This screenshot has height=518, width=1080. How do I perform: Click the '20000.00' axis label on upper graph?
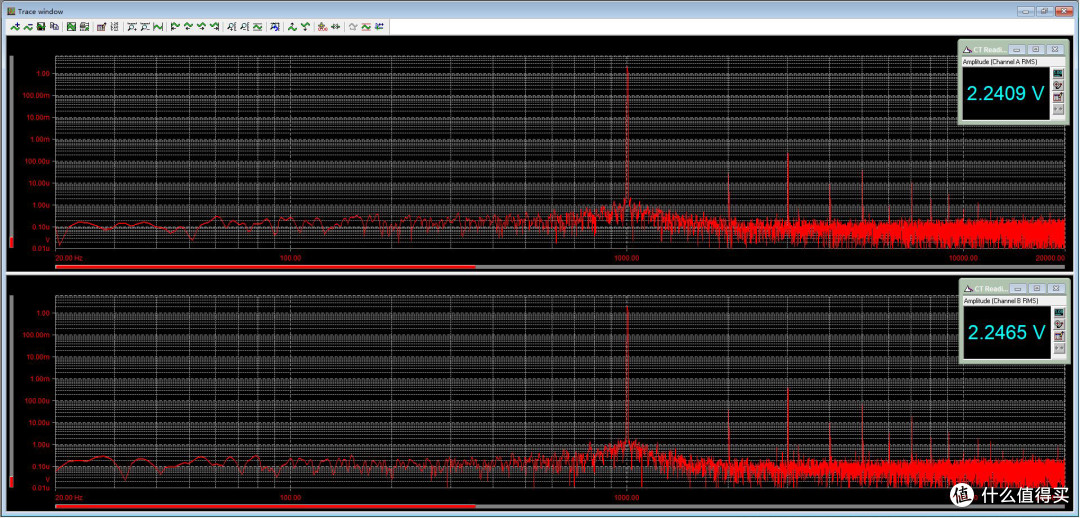pos(1051,258)
